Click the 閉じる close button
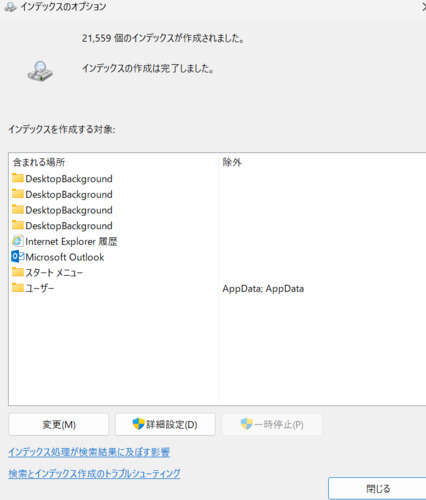This screenshot has height=500, width=426. (x=378, y=489)
